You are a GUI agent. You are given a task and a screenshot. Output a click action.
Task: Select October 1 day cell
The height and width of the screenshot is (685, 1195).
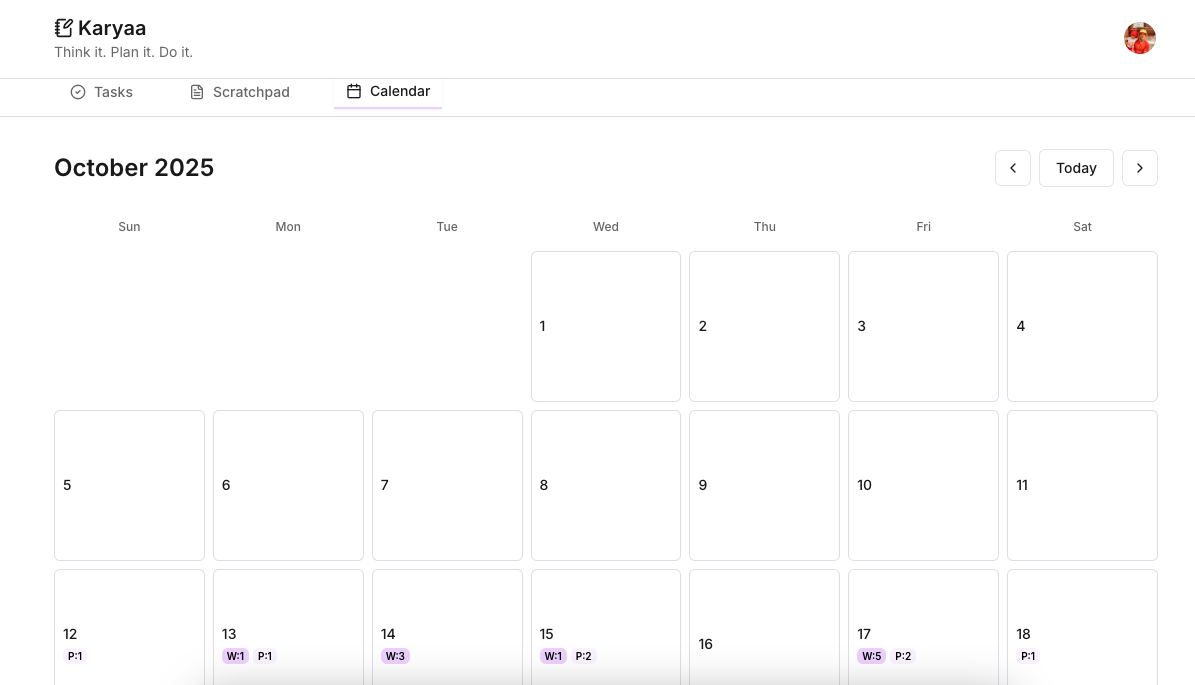(x=606, y=326)
